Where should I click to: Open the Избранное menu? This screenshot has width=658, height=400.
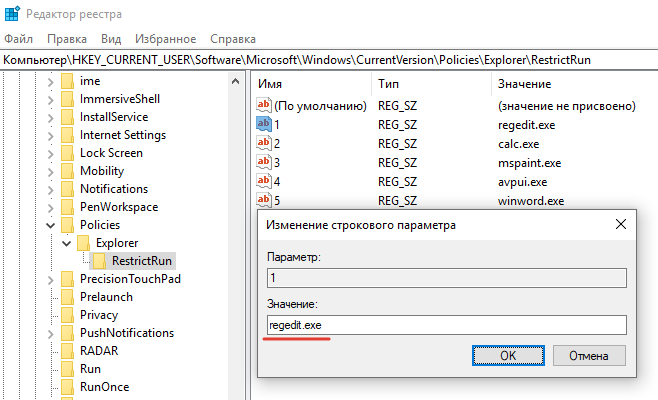pos(165,39)
